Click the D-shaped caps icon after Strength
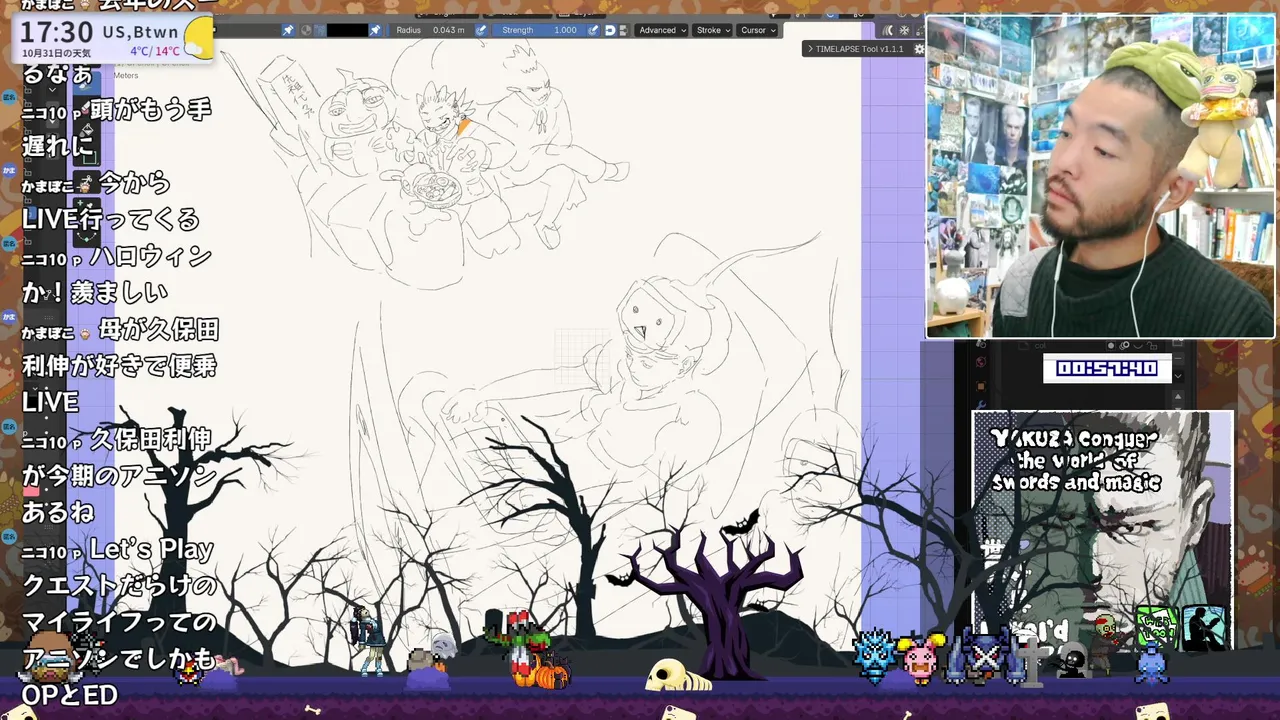 tap(610, 30)
